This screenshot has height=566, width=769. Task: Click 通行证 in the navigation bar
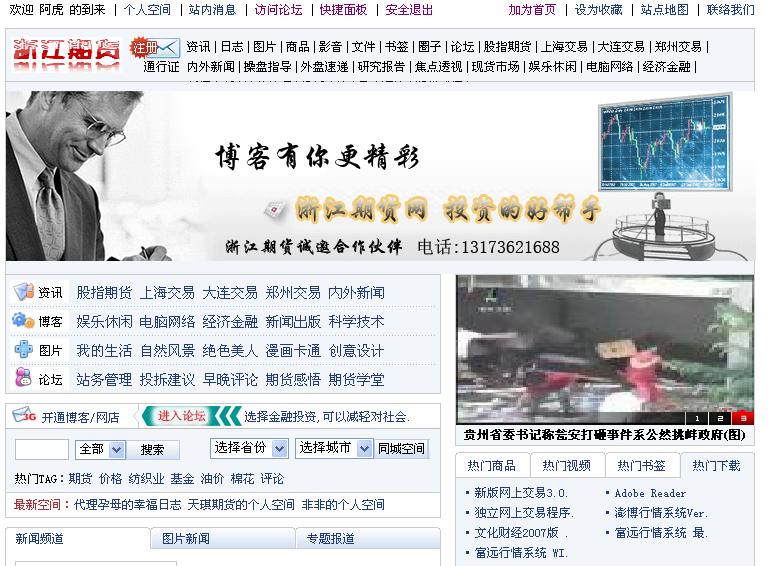tap(161, 67)
